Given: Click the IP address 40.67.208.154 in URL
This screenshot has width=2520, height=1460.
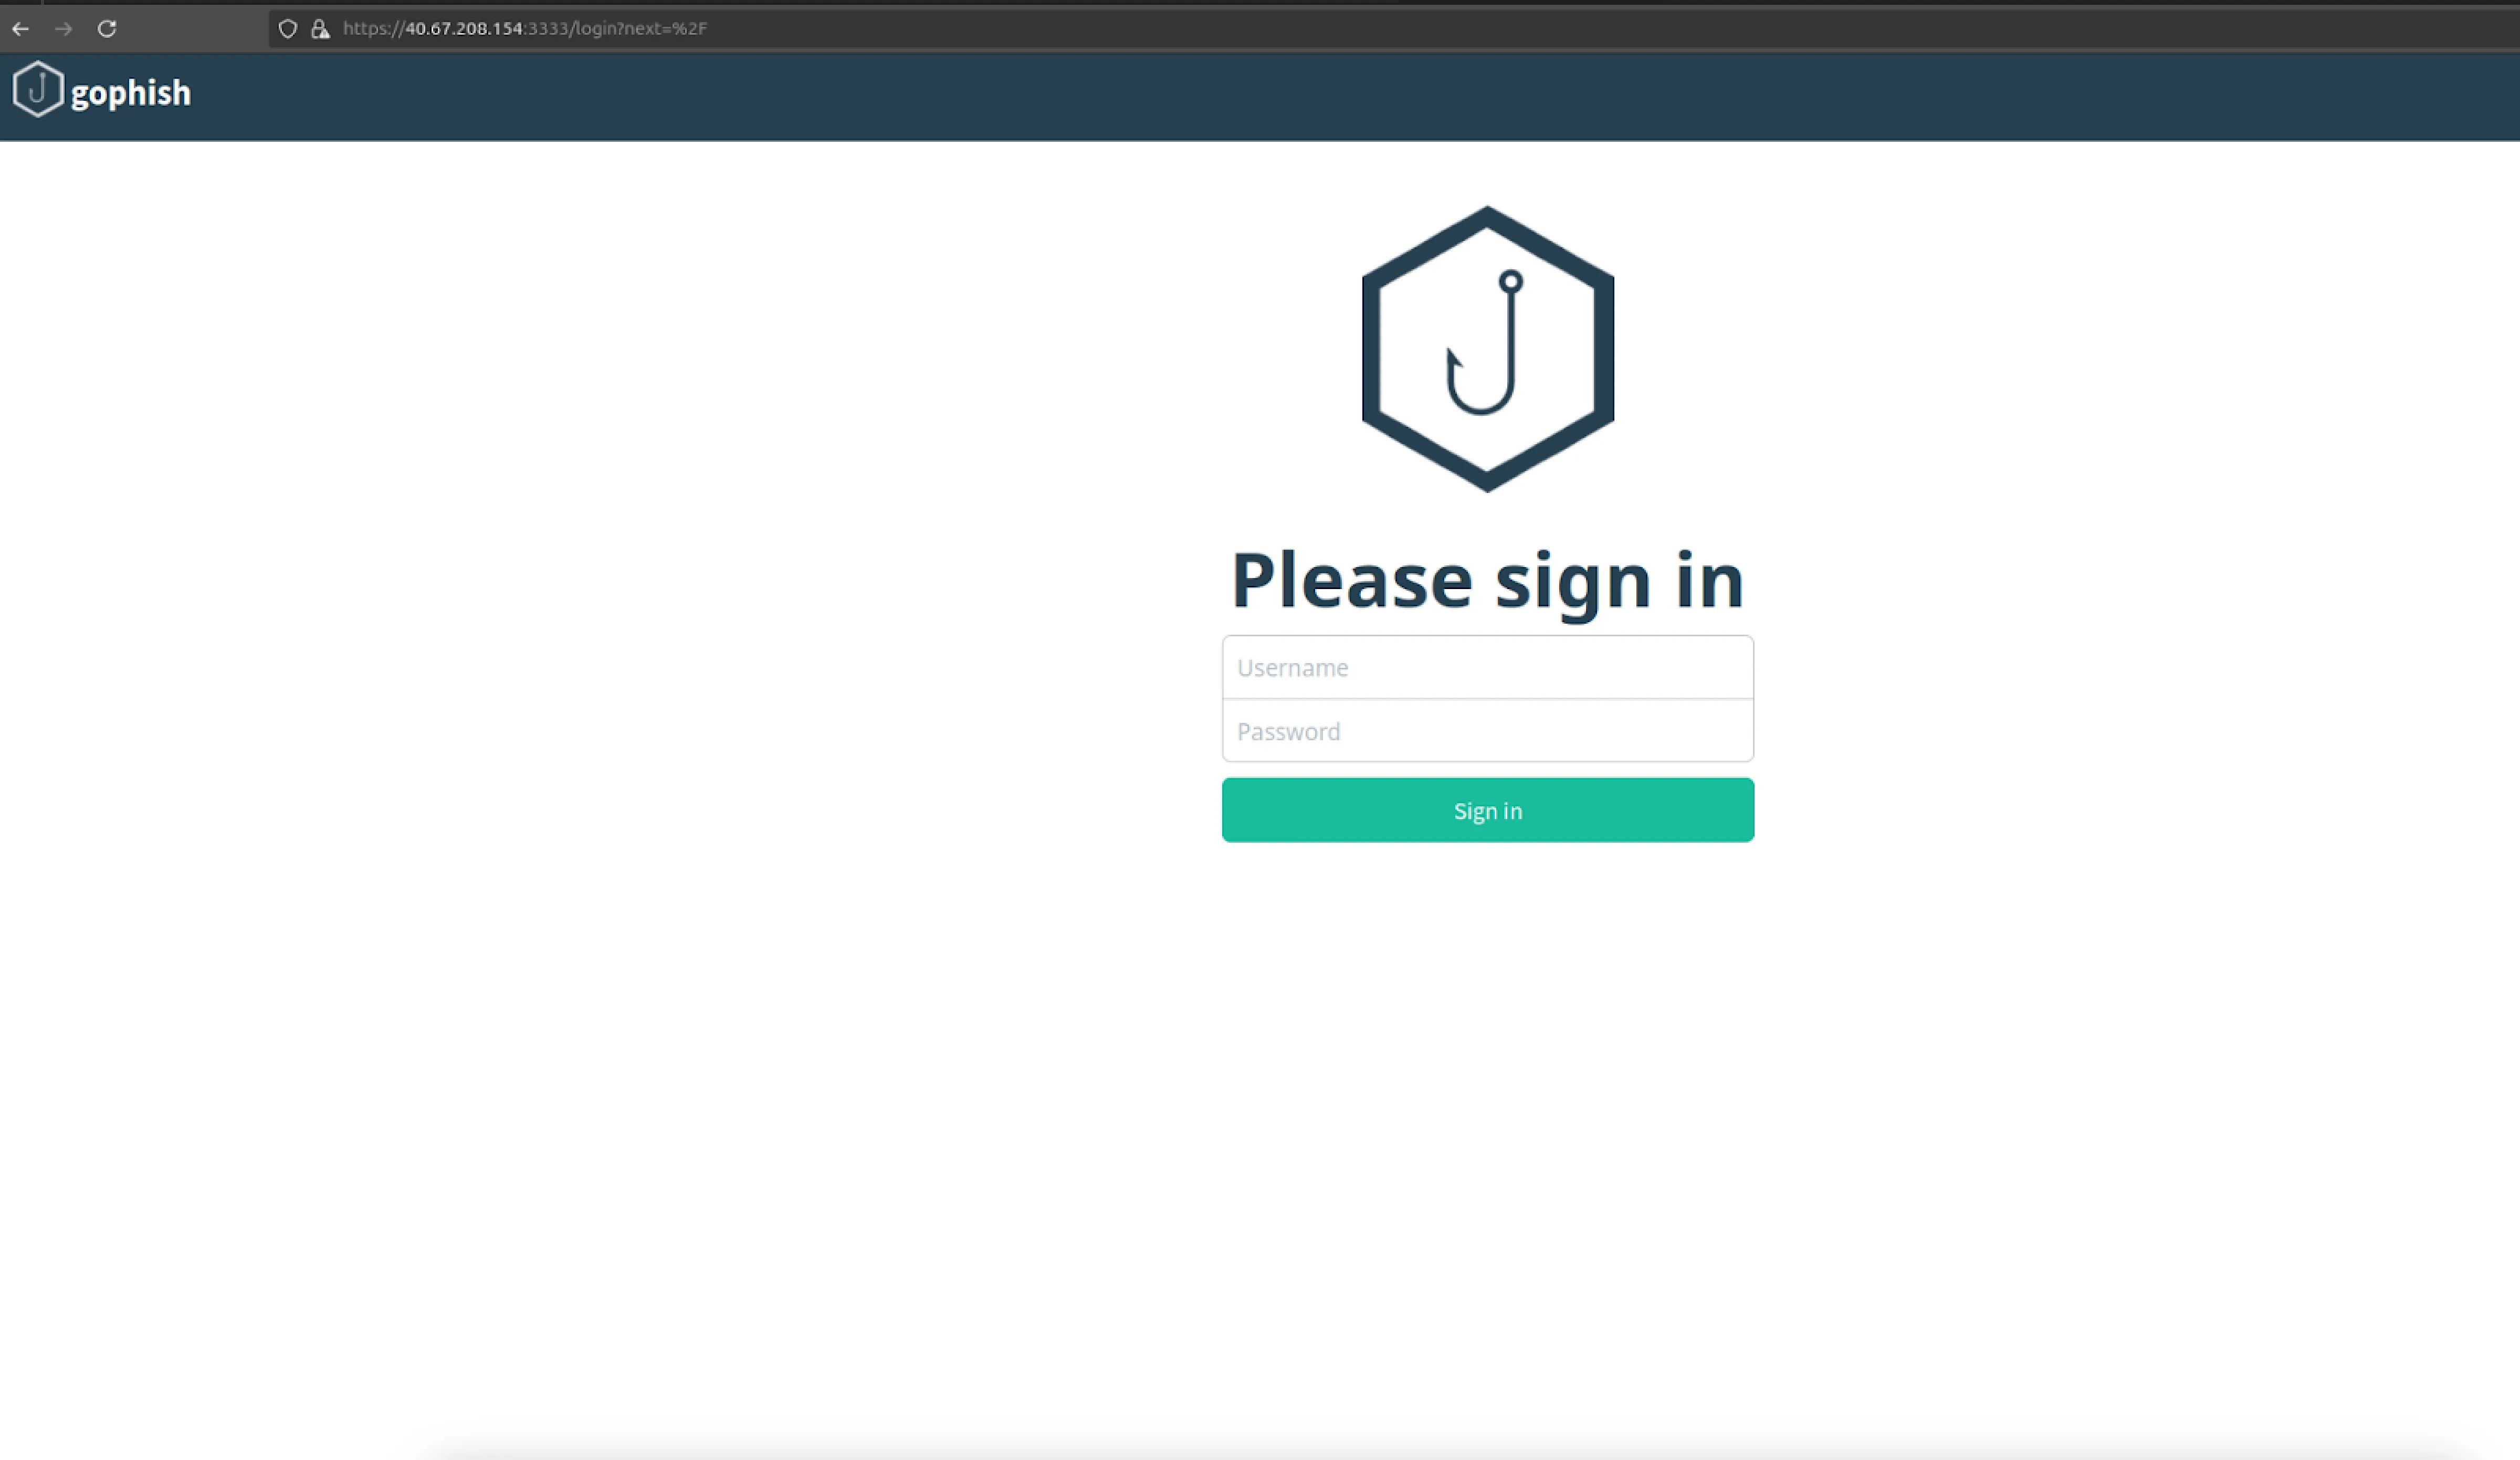Looking at the screenshot, I should 464,29.
